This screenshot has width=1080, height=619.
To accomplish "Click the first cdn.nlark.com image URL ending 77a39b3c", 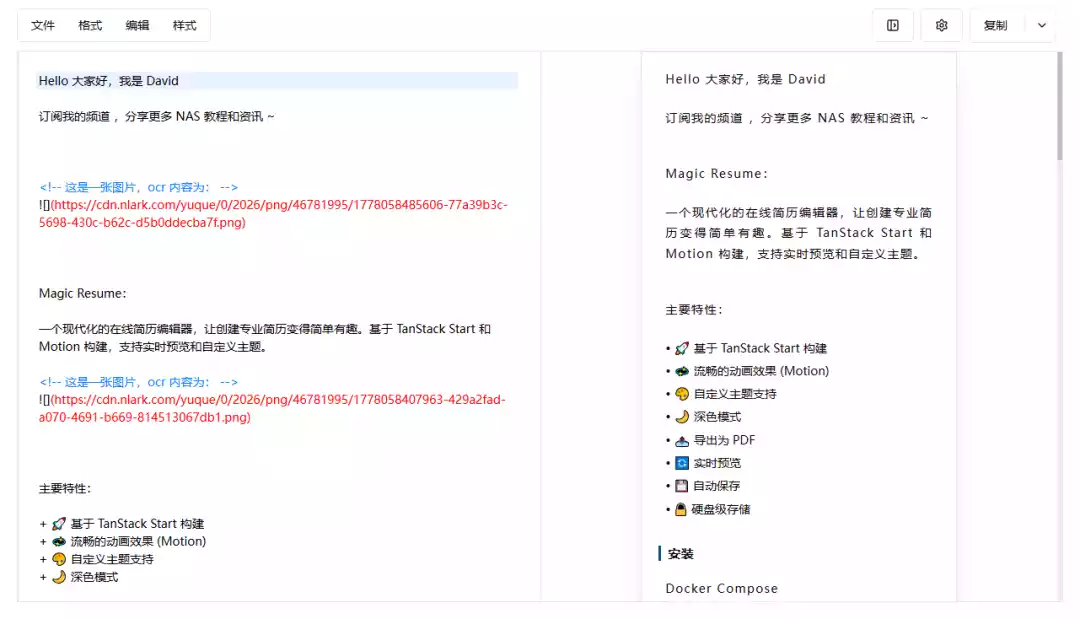I will click(x=273, y=213).
